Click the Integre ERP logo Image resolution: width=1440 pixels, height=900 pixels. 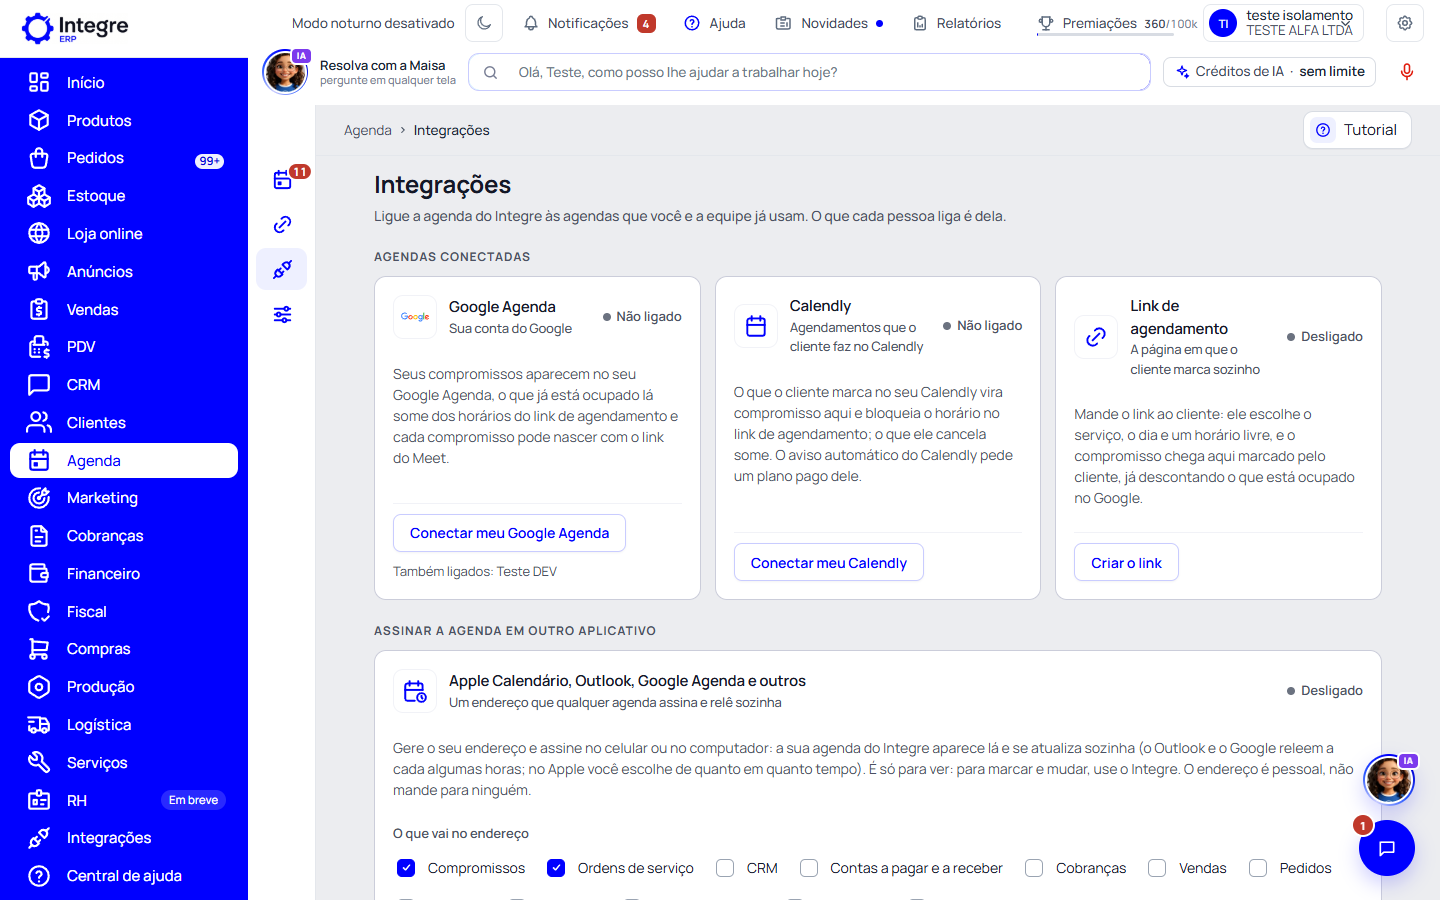coord(76,28)
